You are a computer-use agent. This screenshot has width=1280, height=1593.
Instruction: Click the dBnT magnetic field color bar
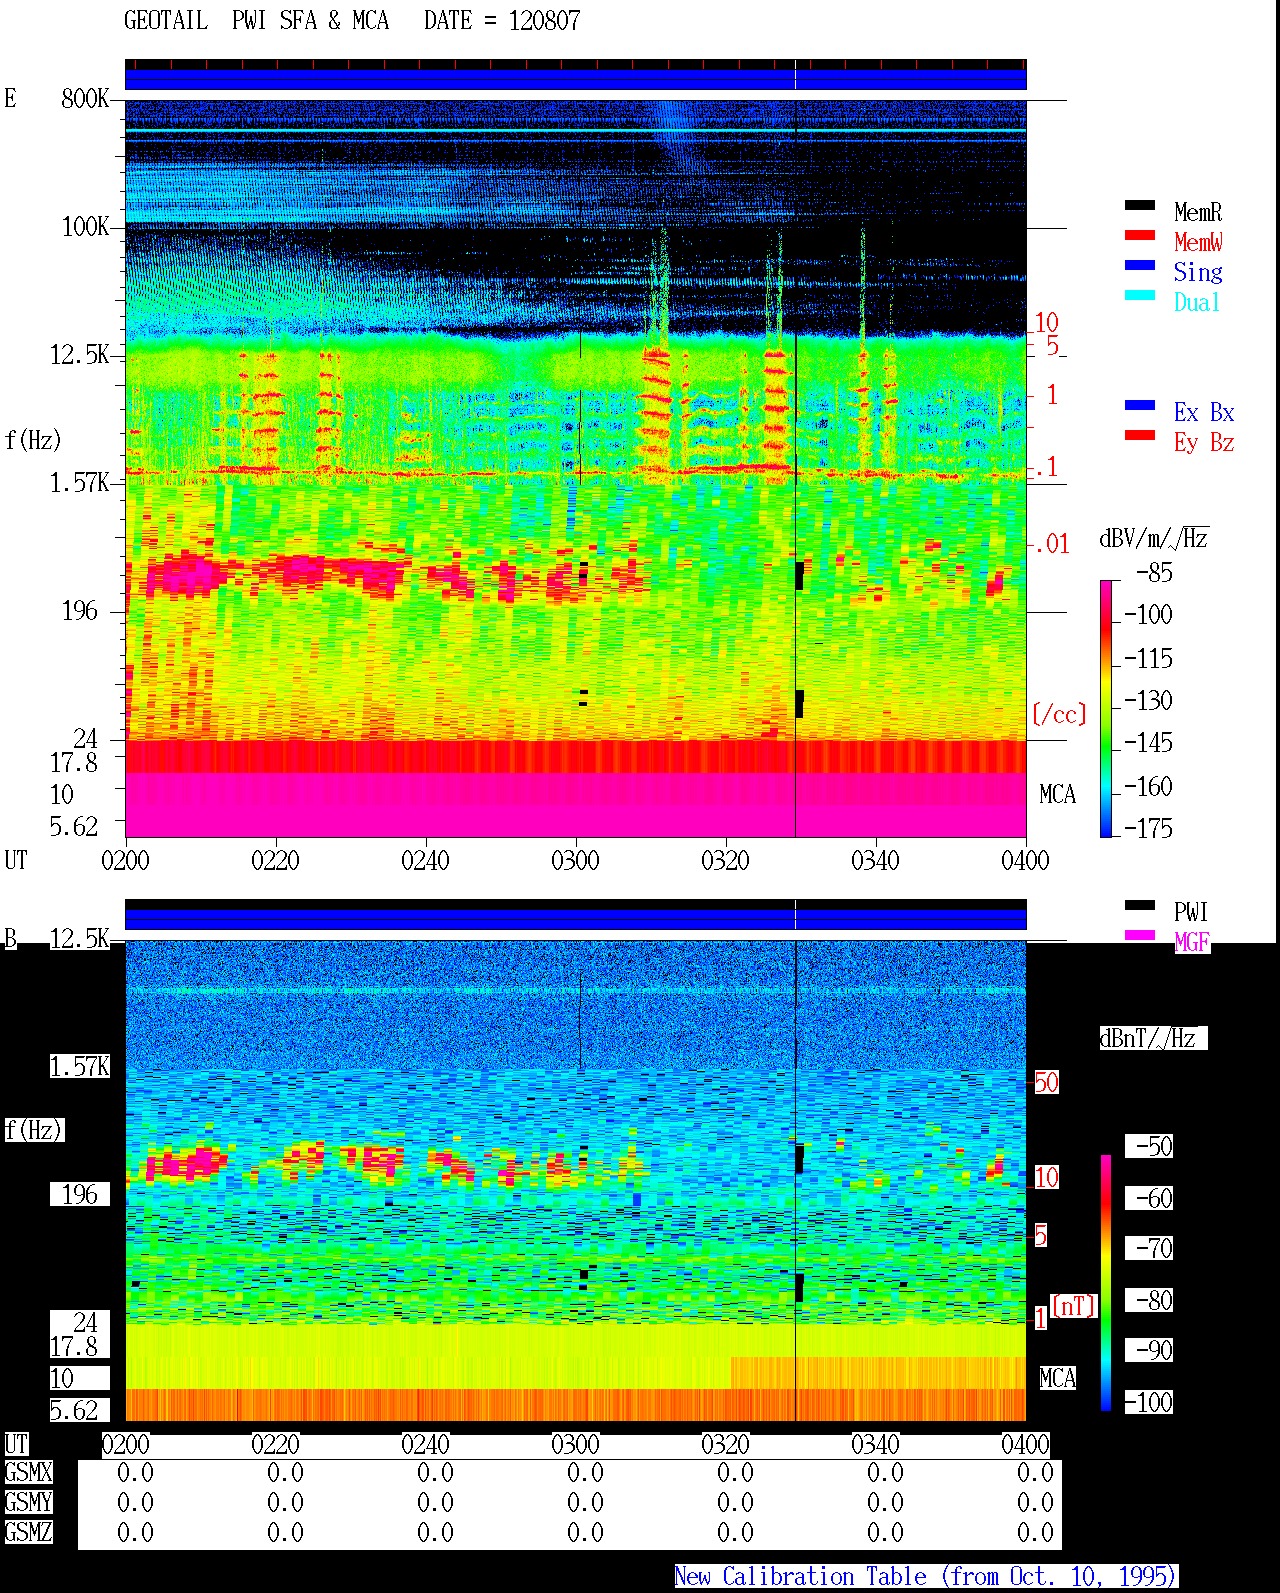click(1106, 1283)
